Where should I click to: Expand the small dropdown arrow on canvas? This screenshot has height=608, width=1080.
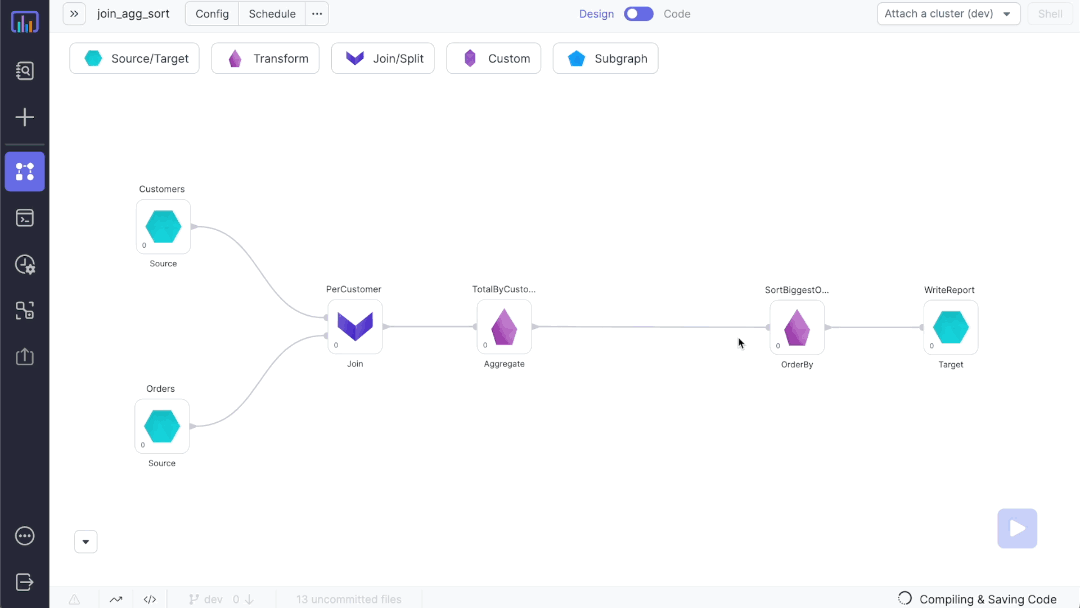tap(86, 542)
